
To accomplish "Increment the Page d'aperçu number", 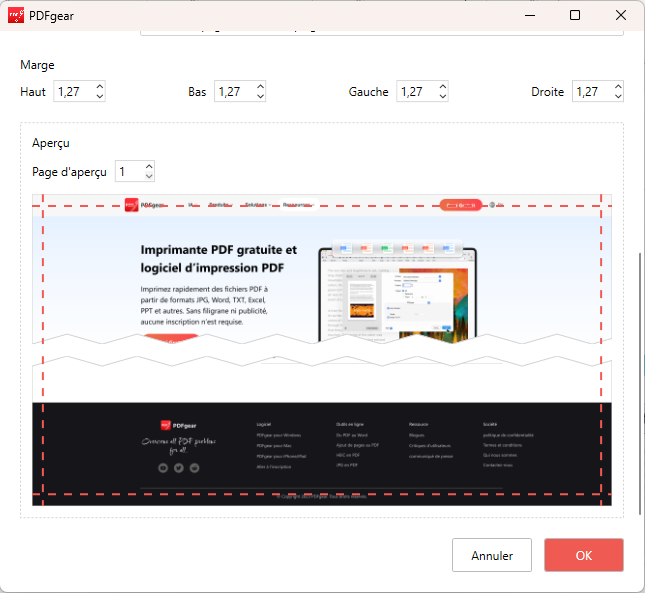I will click(x=149, y=167).
